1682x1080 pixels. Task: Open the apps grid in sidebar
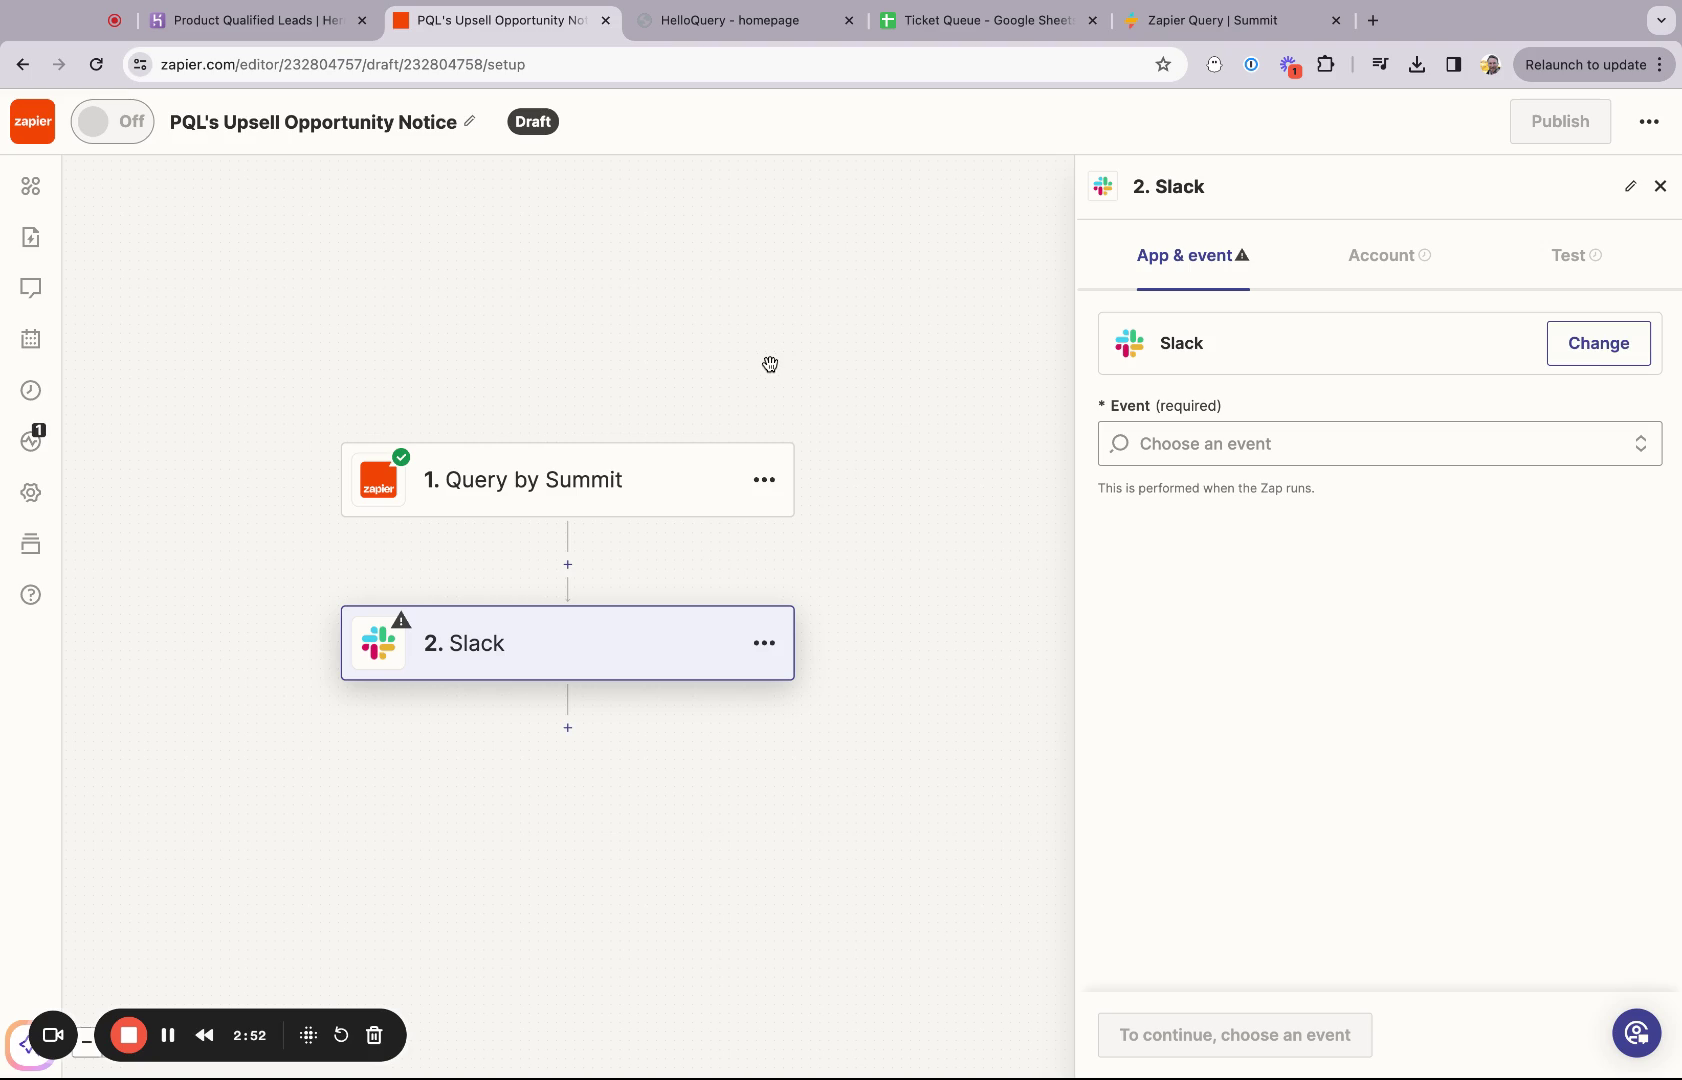pos(31,186)
